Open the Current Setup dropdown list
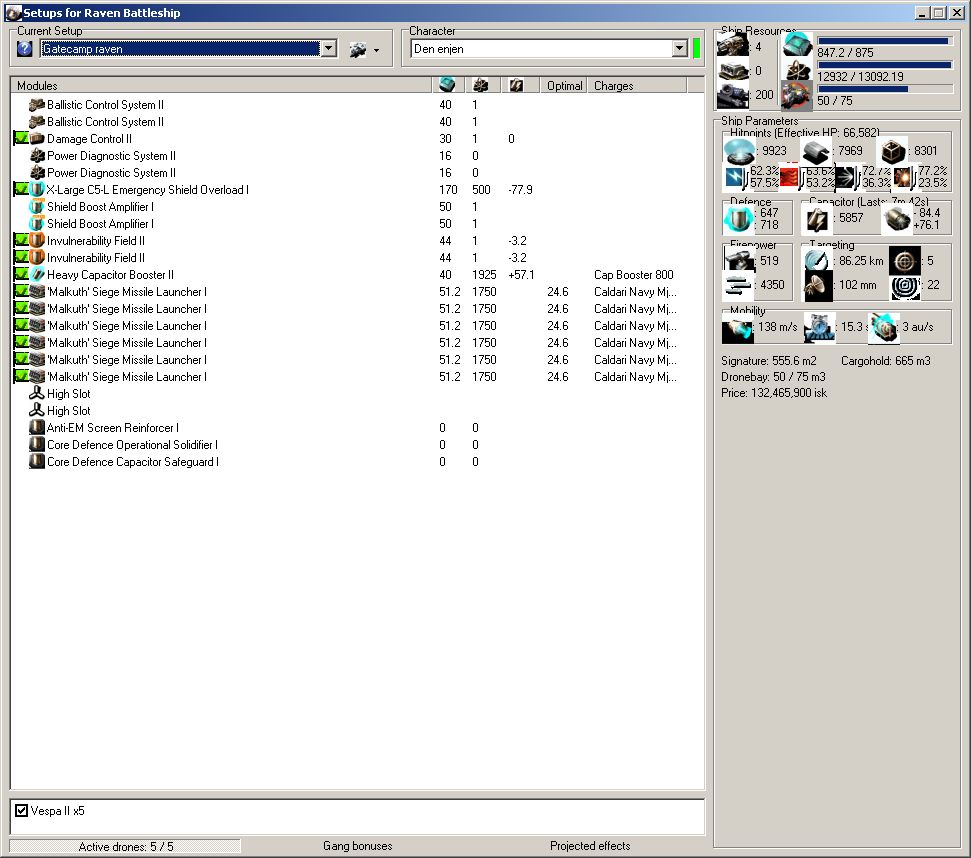Image resolution: width=971 pixels, height=858 pixels. pyautogui.click(x=328, y=49)
